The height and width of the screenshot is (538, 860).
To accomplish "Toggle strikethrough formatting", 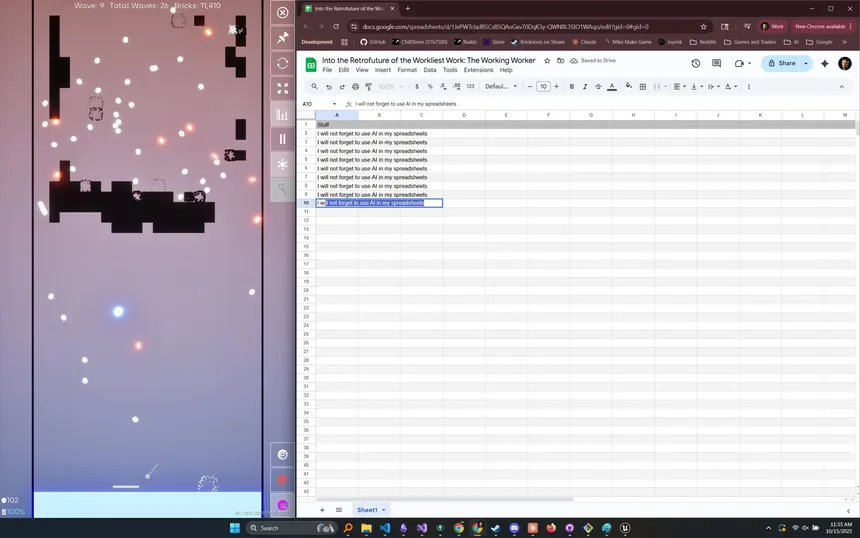I will pyautogui.click(x=598, y=87).
